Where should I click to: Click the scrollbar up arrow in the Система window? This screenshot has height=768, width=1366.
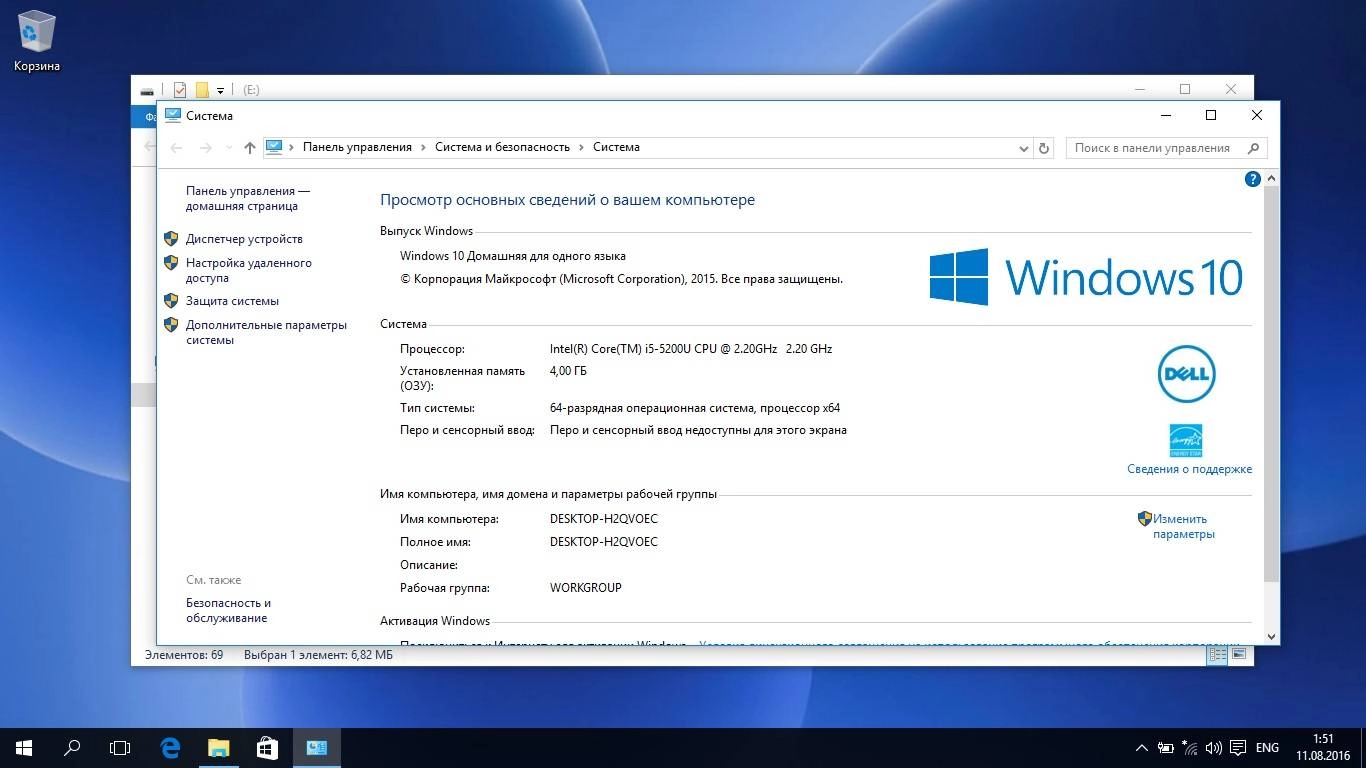point(1272,178)
